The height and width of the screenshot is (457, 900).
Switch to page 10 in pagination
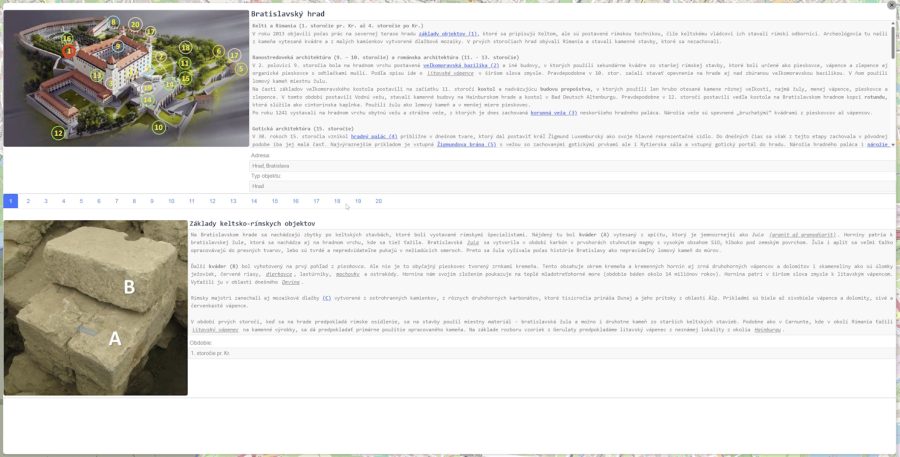pyautogui.click(x=171, y=201)
